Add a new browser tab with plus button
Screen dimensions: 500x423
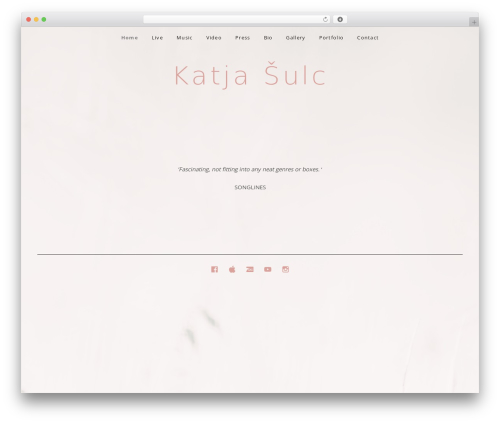click(x=474, y=22)
